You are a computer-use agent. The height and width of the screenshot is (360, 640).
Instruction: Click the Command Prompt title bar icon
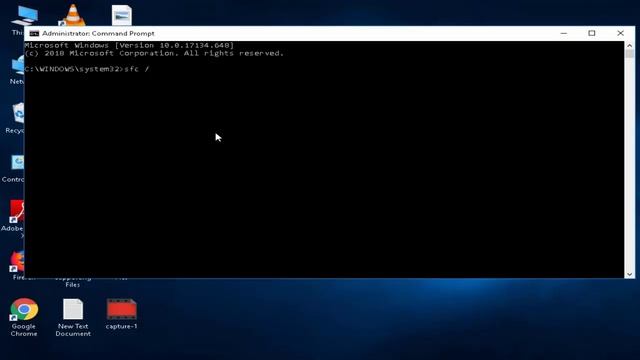pos(34,33)
